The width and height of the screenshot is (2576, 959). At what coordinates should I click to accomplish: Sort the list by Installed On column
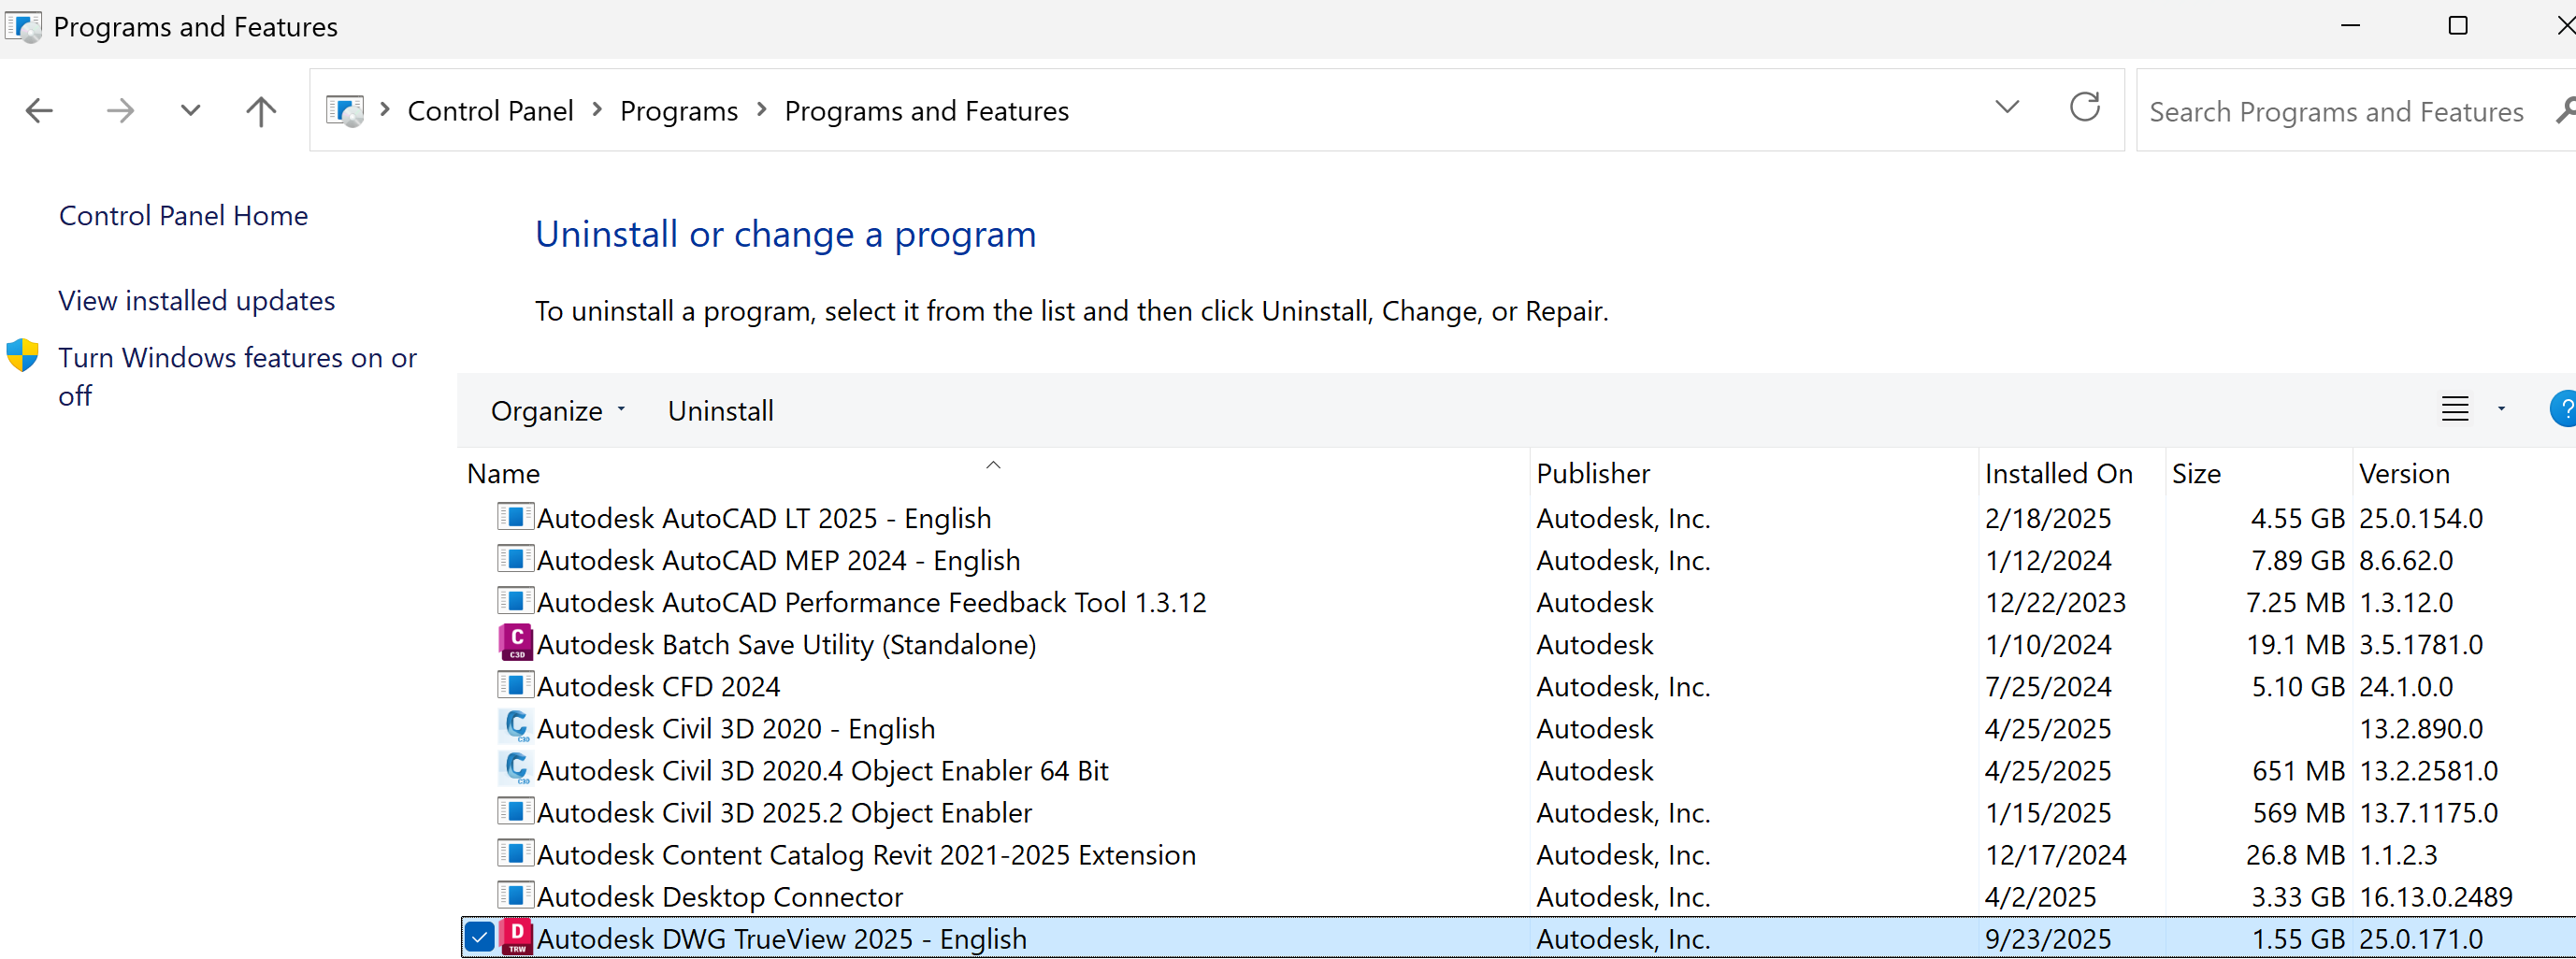[x=2058, y=473]
